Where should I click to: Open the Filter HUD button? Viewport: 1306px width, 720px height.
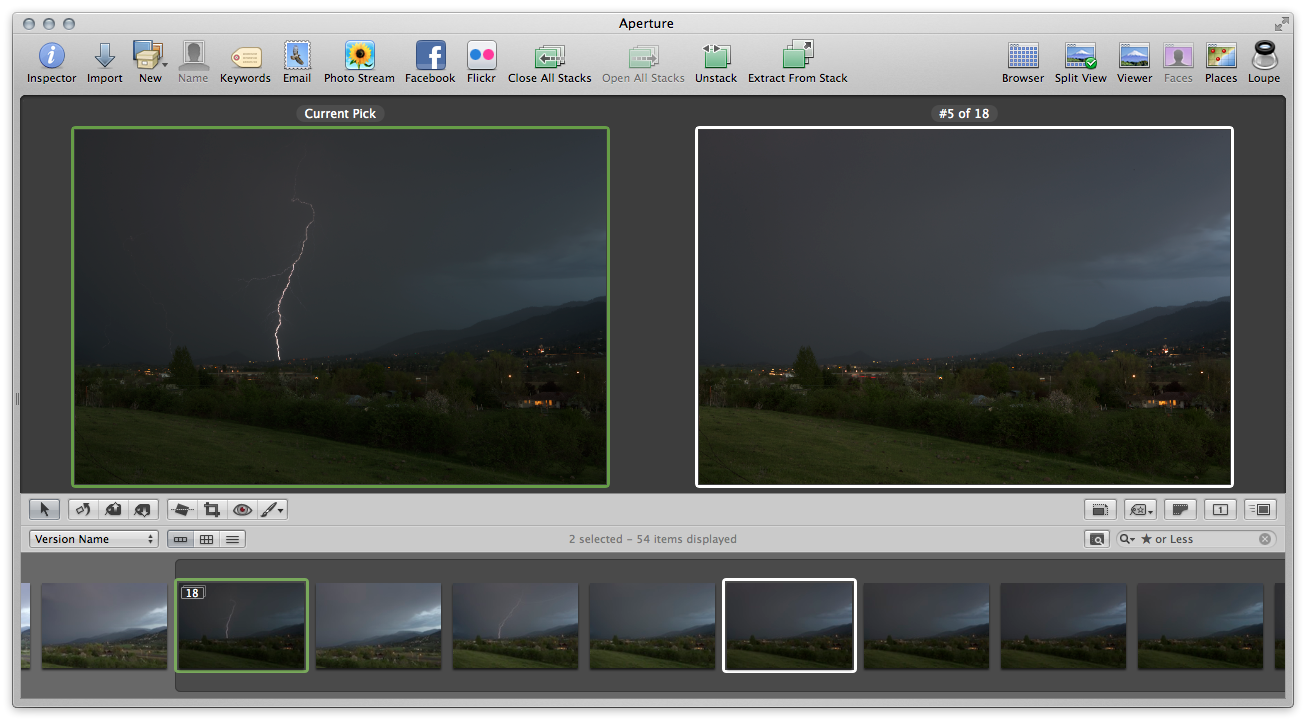click(1097, 539)
